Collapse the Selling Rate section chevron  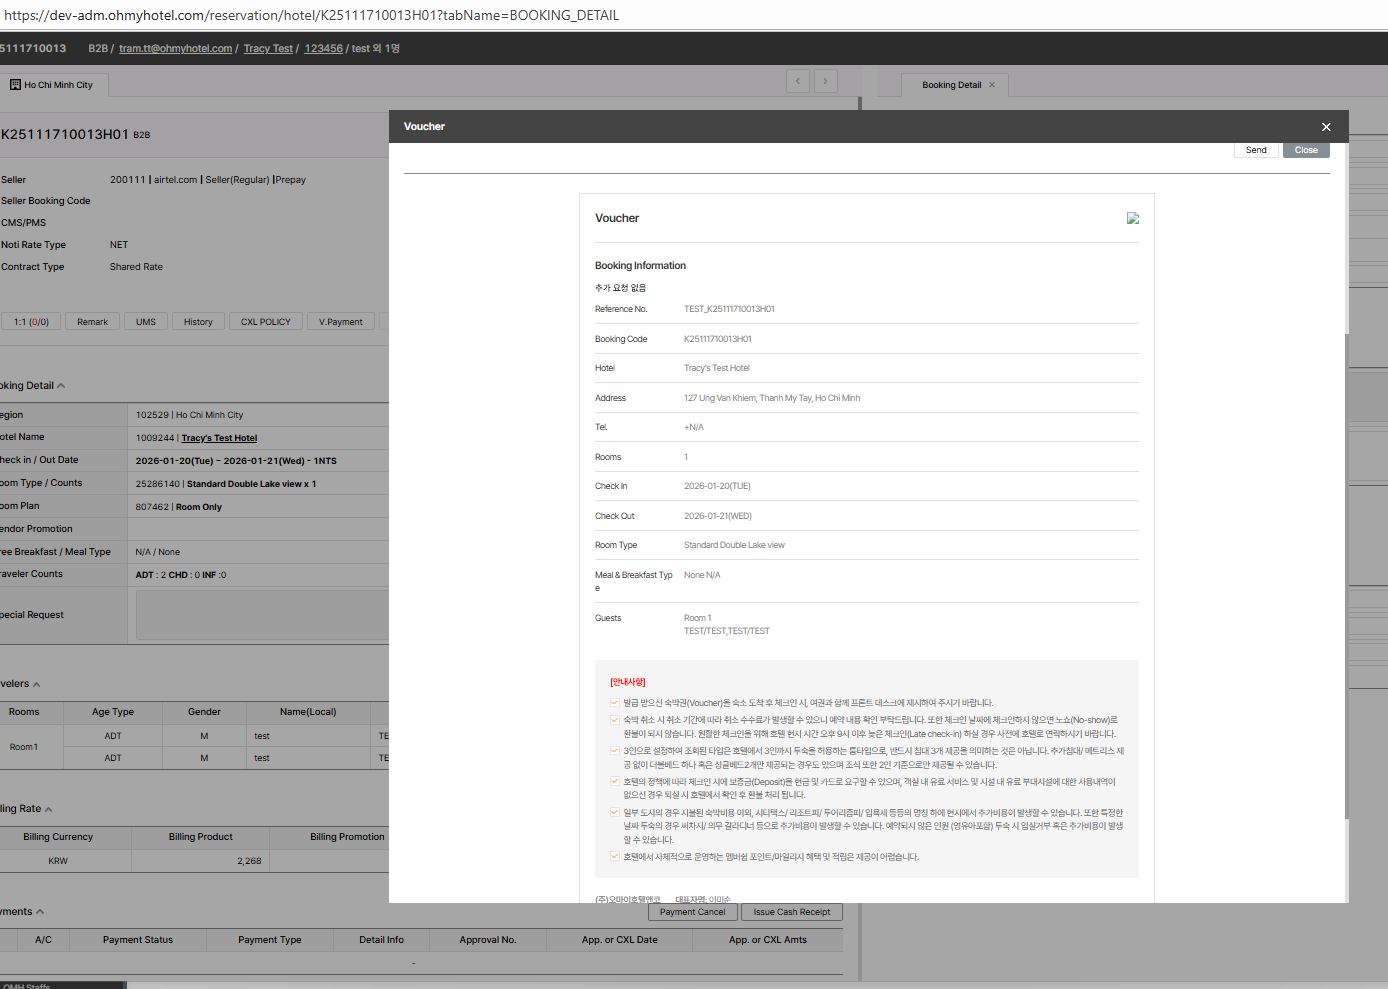pos(48,810)
